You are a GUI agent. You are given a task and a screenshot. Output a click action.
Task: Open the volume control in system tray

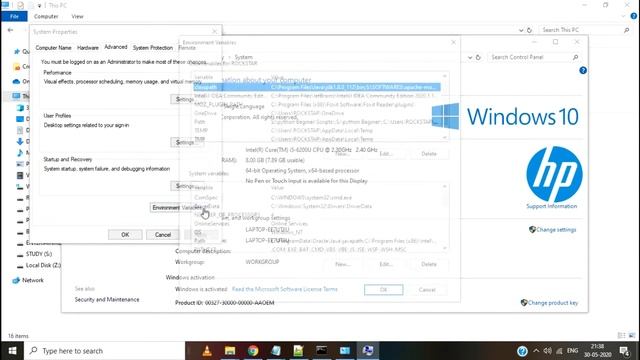pyautogui.click(x=548, y=351)
